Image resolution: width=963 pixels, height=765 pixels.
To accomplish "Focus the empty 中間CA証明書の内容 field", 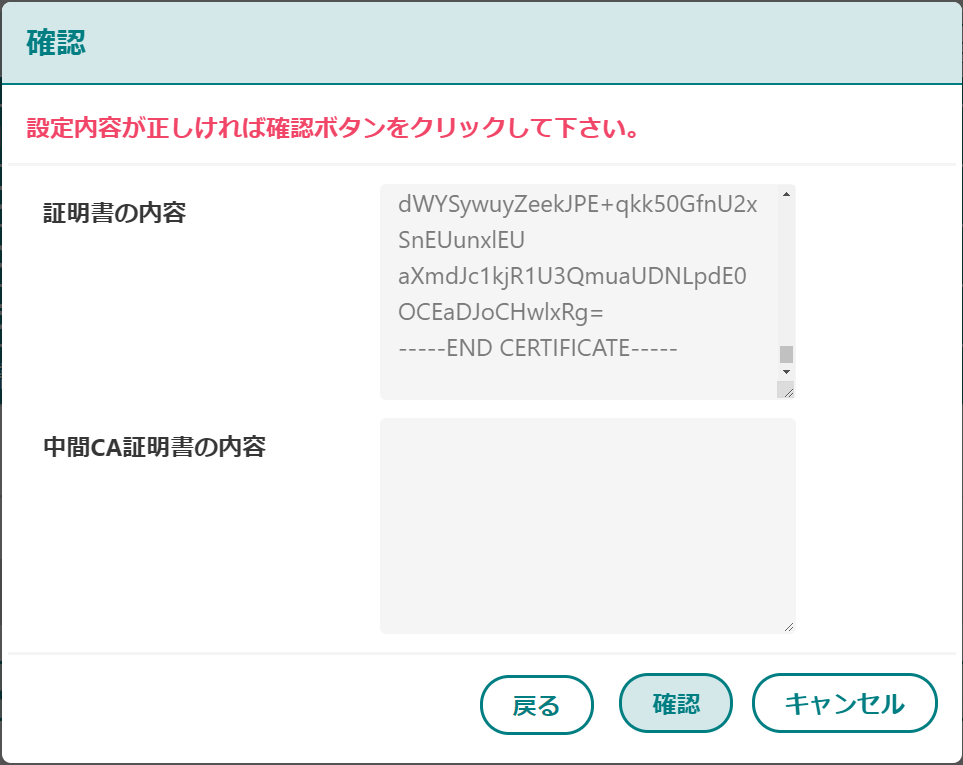I will (588, 526).
